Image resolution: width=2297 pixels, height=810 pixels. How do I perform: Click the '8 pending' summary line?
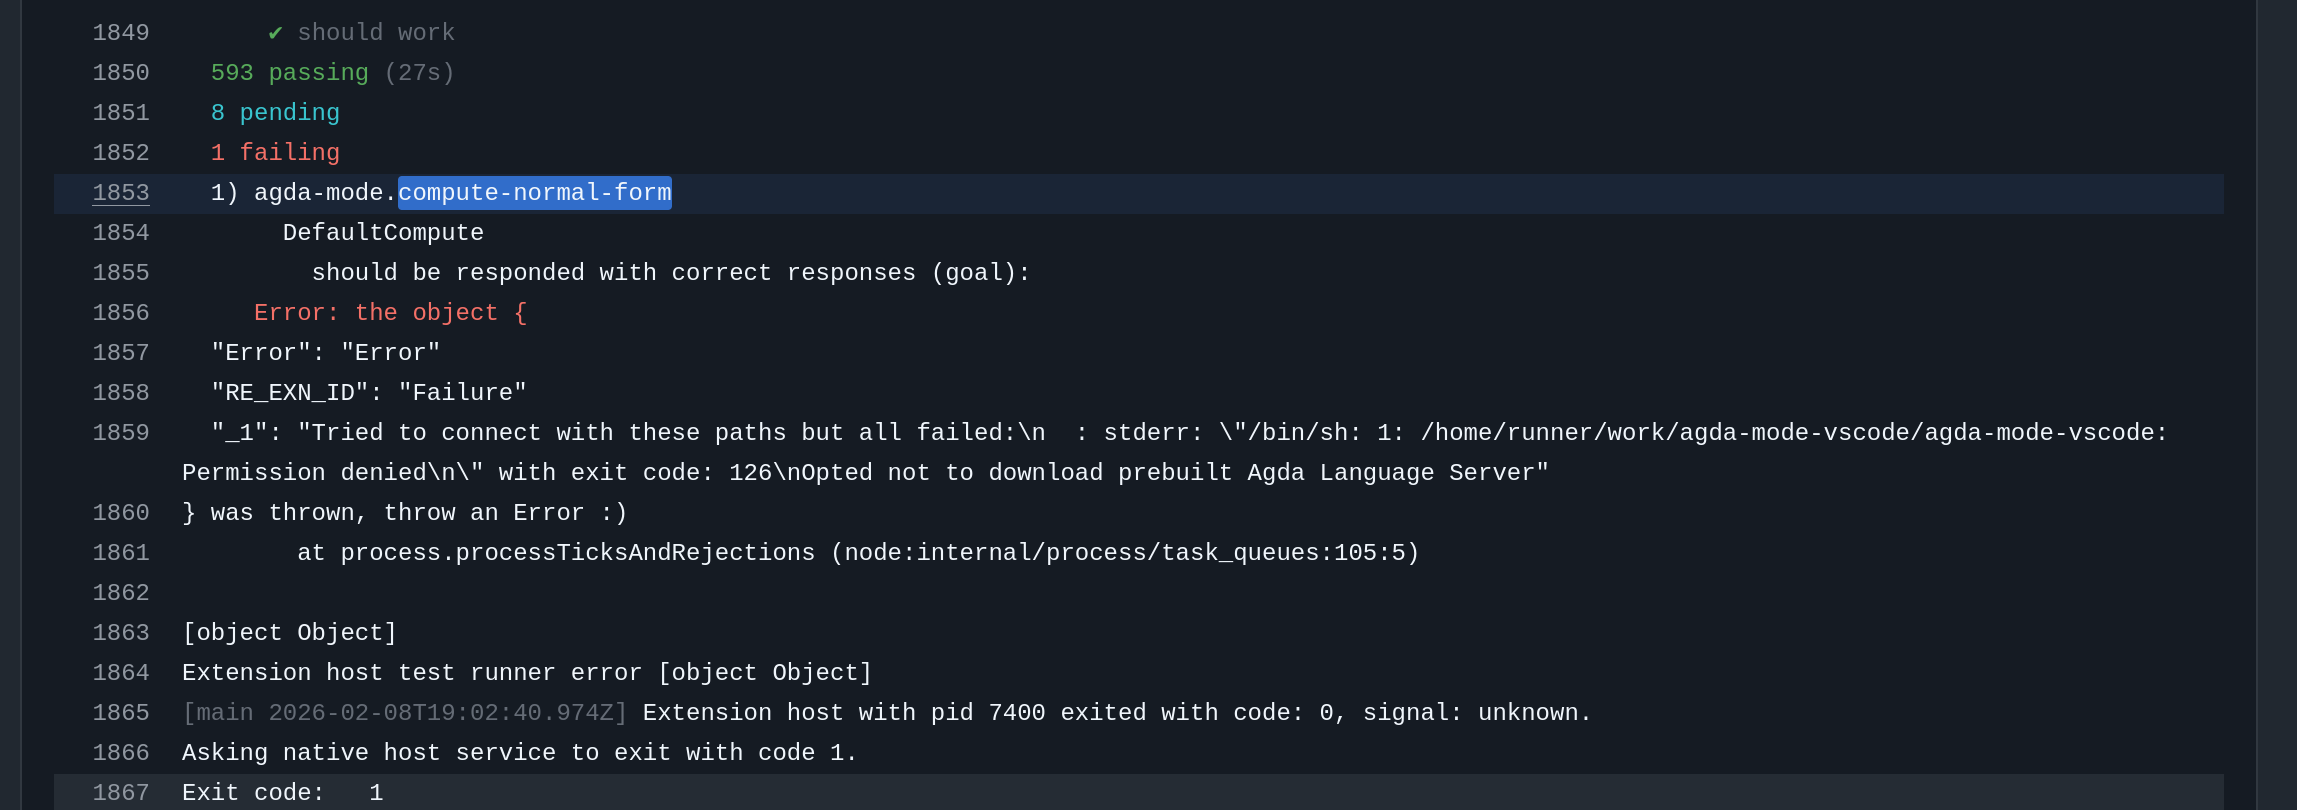(275, 113)
